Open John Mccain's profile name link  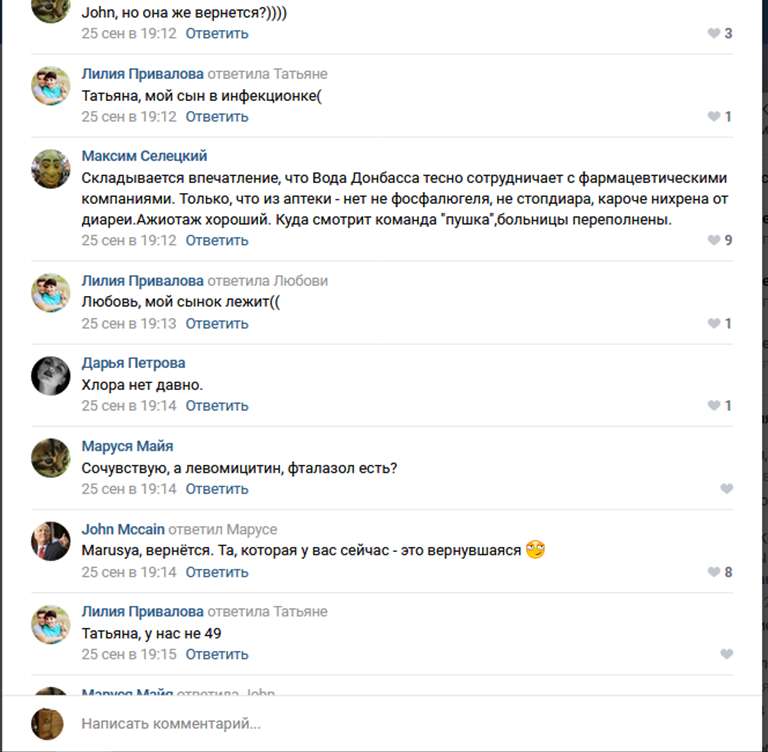pyautogui.click(x=122, y=529)
